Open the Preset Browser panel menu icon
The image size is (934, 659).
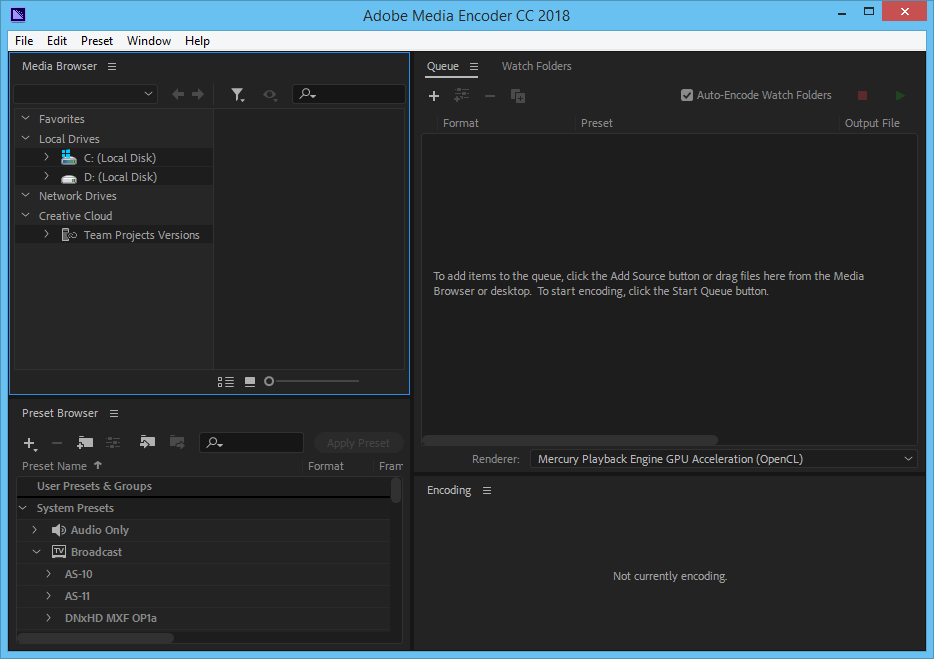pyautogui.click(x=114, y=414)
